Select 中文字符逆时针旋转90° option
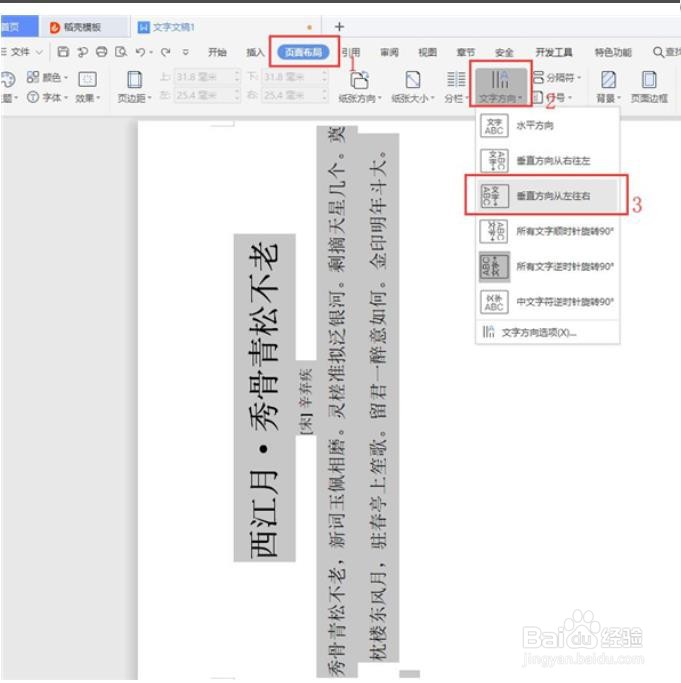Image resolution: width=681 pixels, height=683 pixels. (547, 302)
